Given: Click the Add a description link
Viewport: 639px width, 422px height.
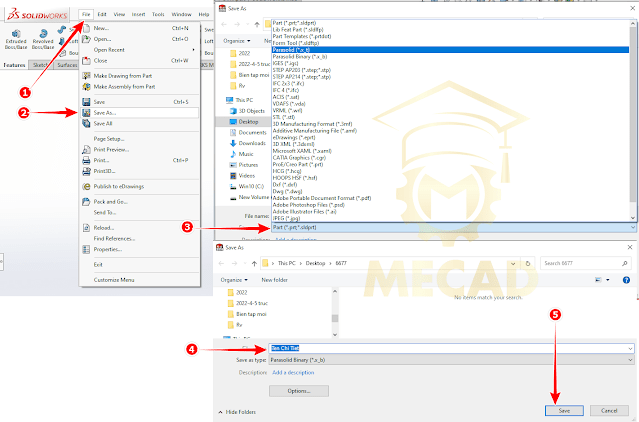Looking at the screenshot, I should pyautogui.click(x=293, y=373).
